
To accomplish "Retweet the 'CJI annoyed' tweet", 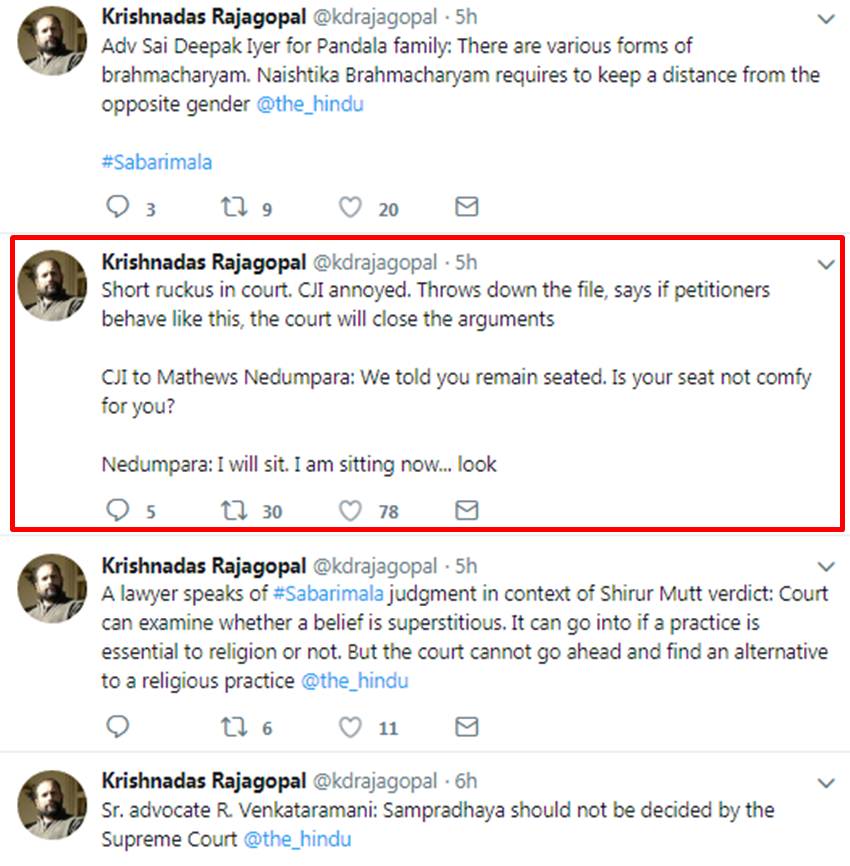I will [233, 510].
